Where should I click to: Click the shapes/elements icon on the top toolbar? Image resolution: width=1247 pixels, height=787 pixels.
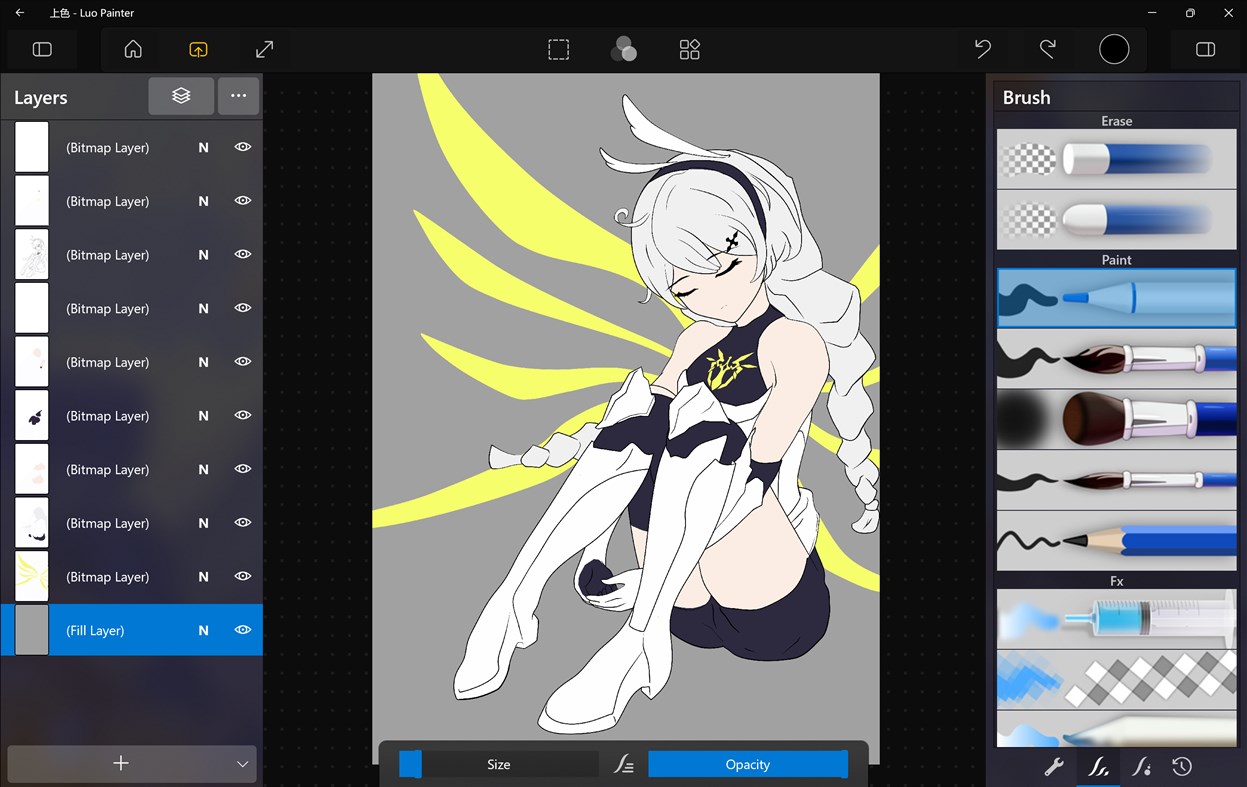tap(689, 49)
